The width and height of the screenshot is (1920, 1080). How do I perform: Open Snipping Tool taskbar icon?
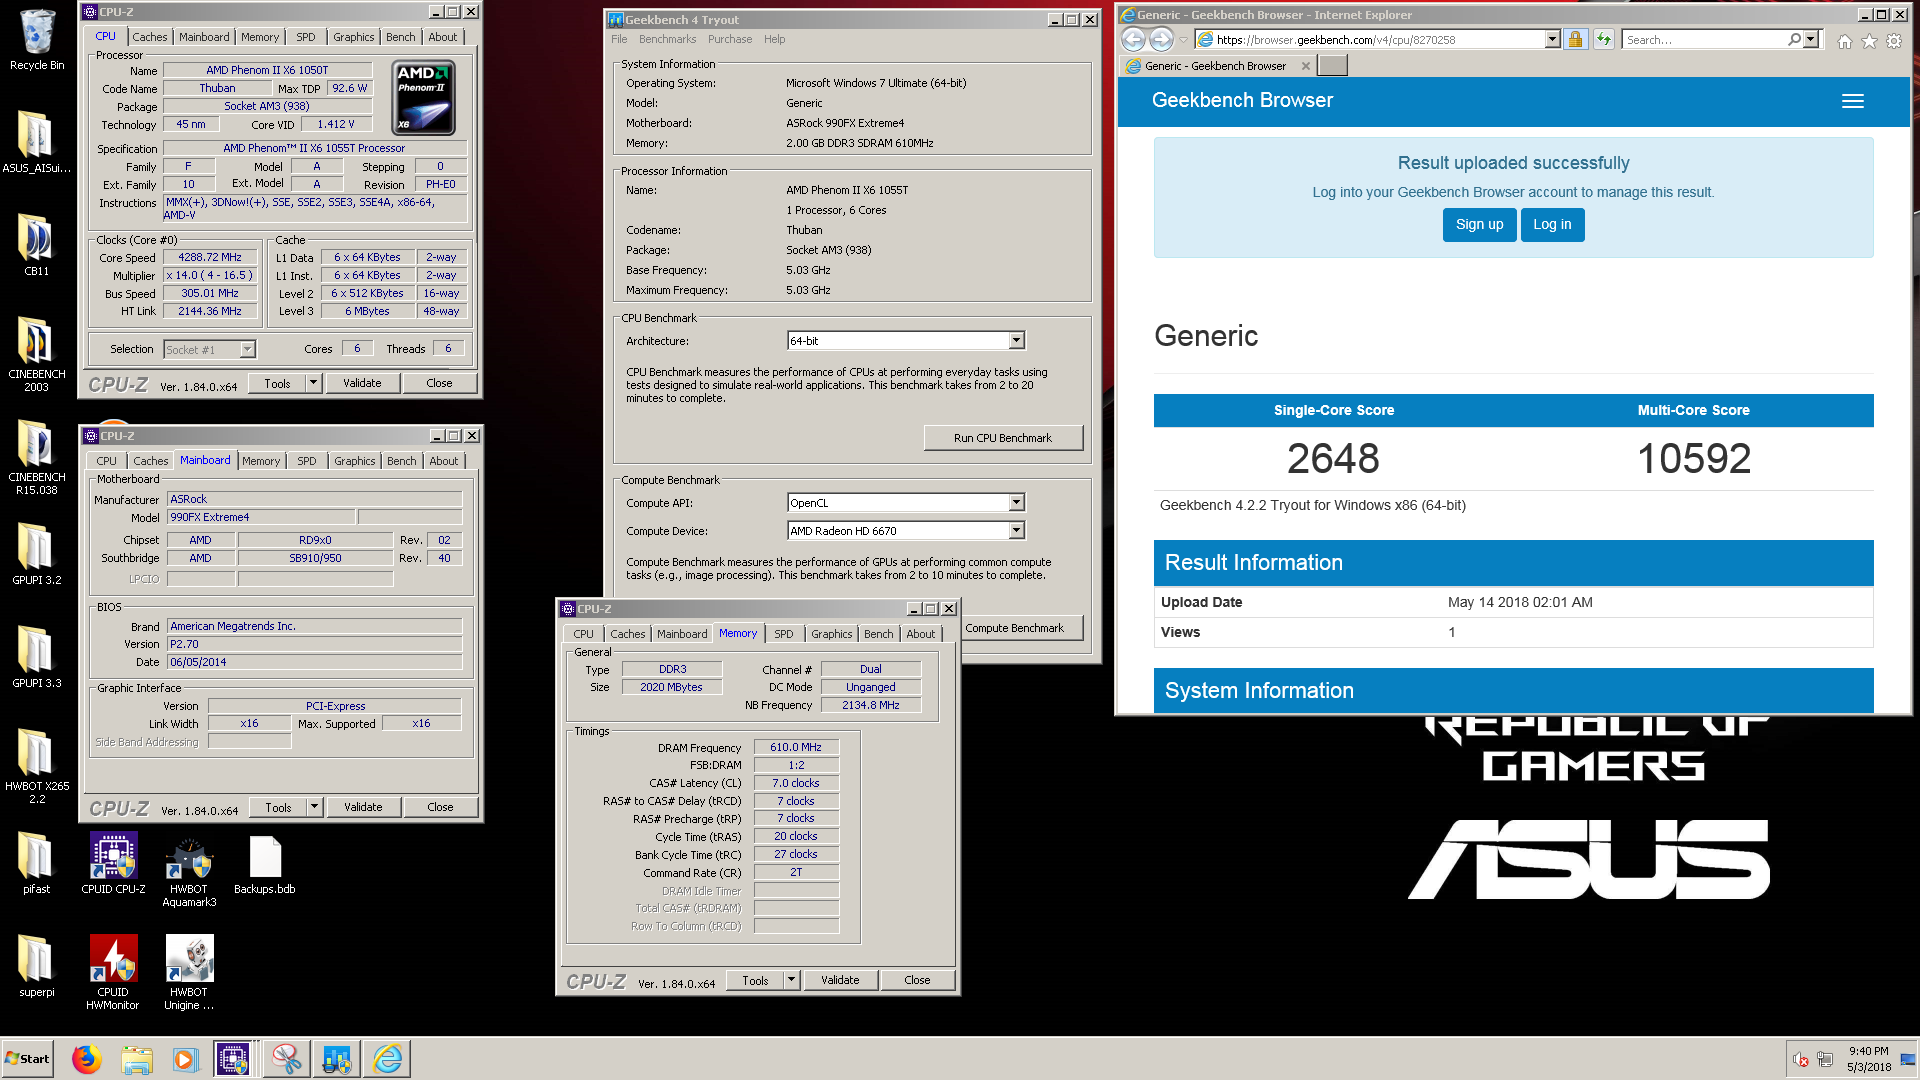coord(286,1059)
